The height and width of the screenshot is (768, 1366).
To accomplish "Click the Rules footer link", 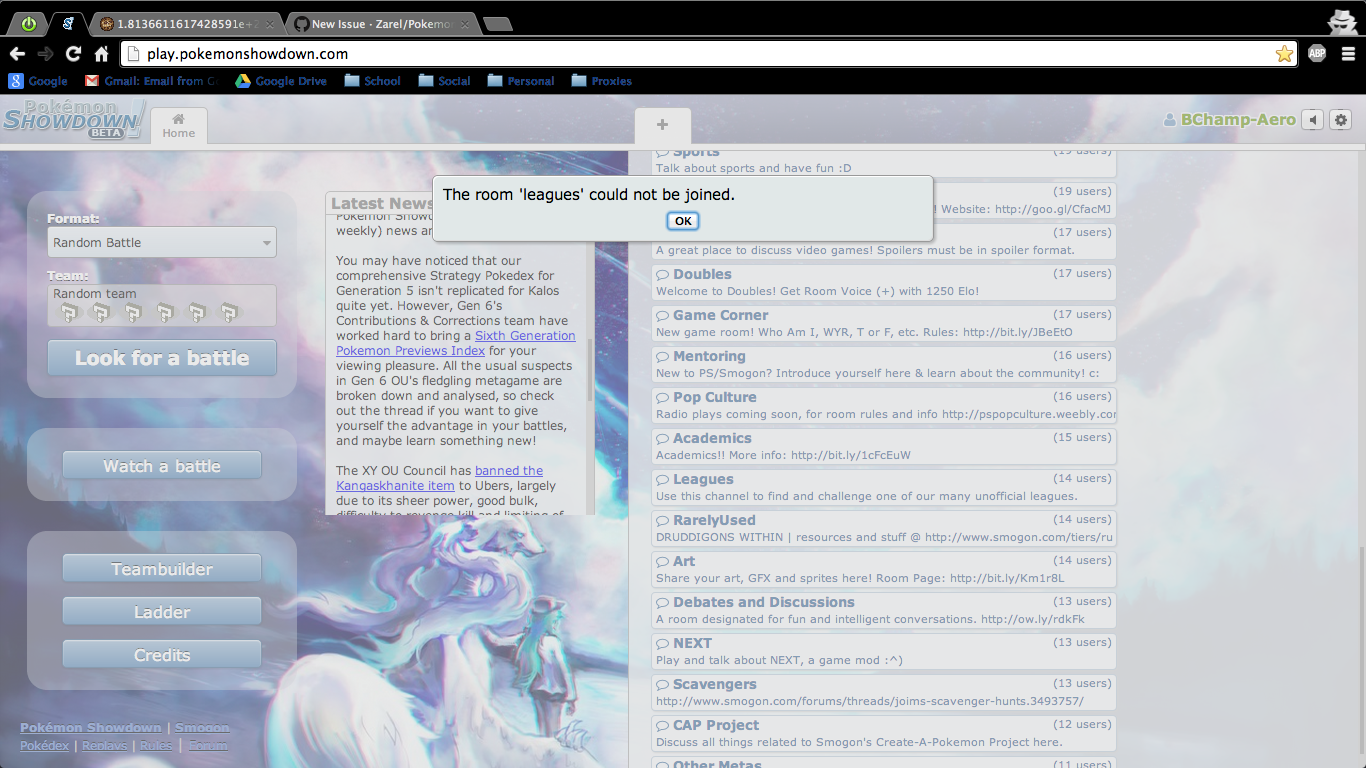I will (155, 745).
